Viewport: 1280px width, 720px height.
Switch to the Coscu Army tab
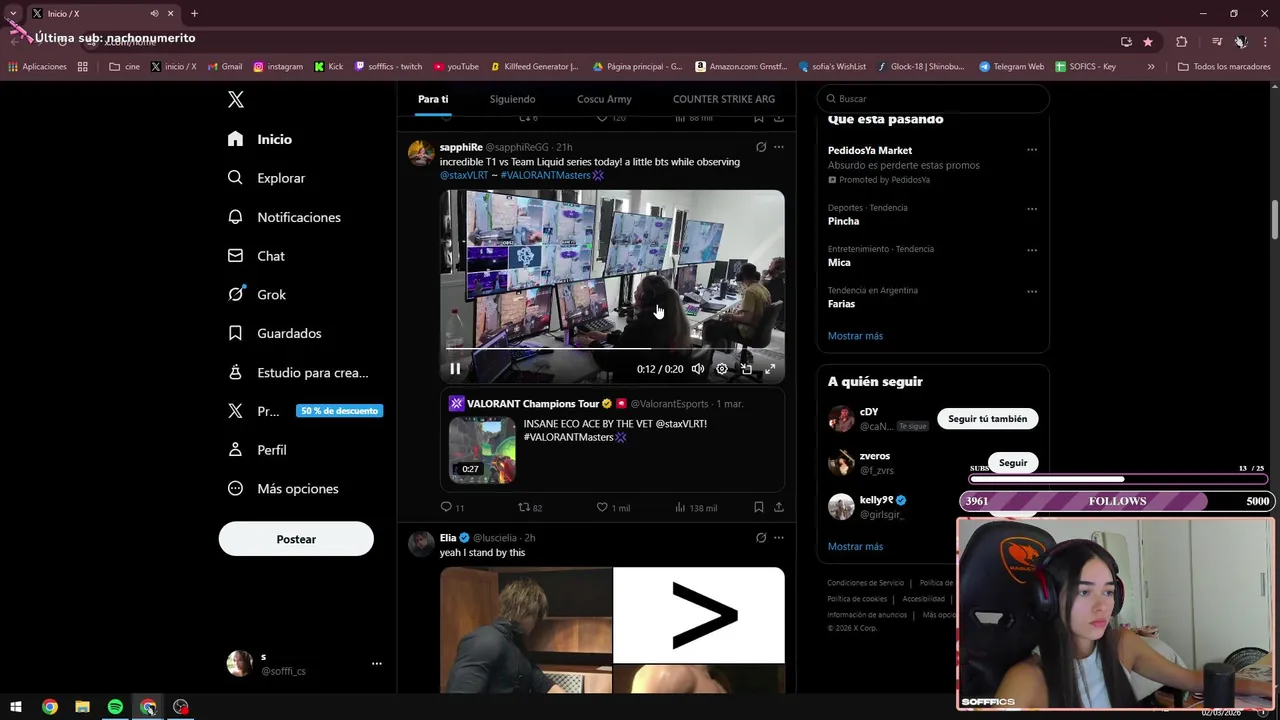tap(604, 99)
